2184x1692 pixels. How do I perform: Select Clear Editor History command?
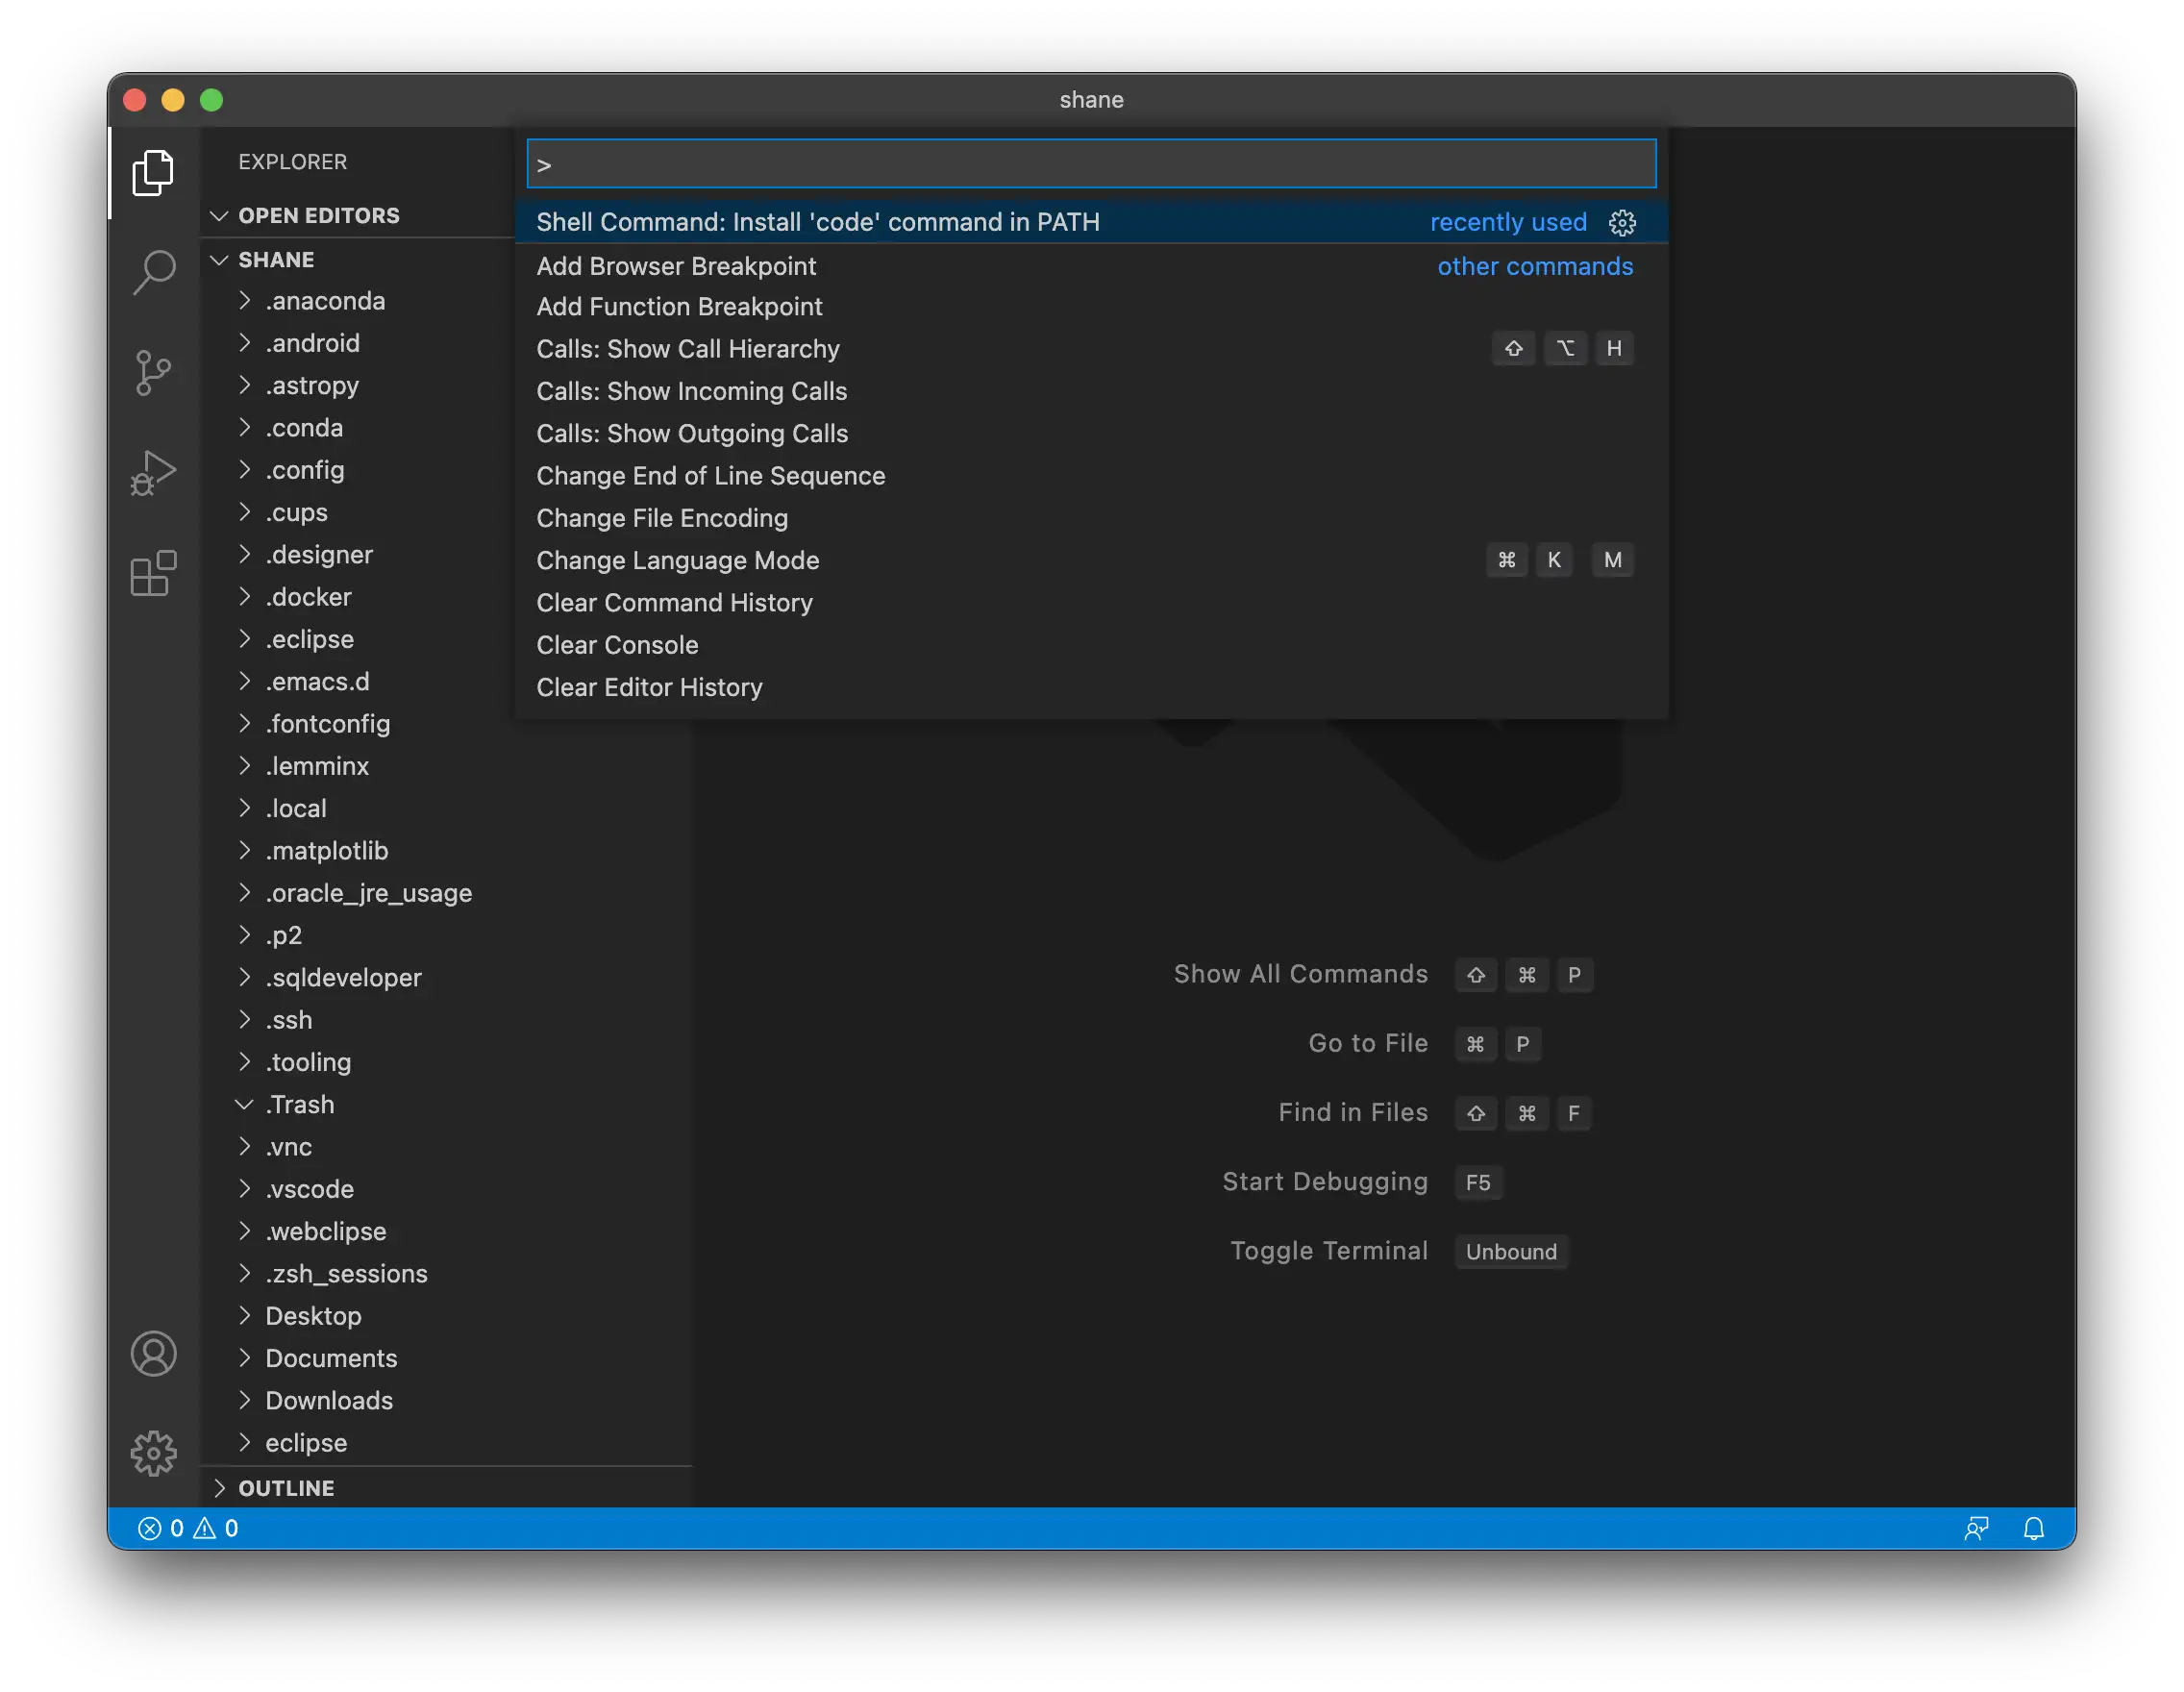(x=1091, y=687)
